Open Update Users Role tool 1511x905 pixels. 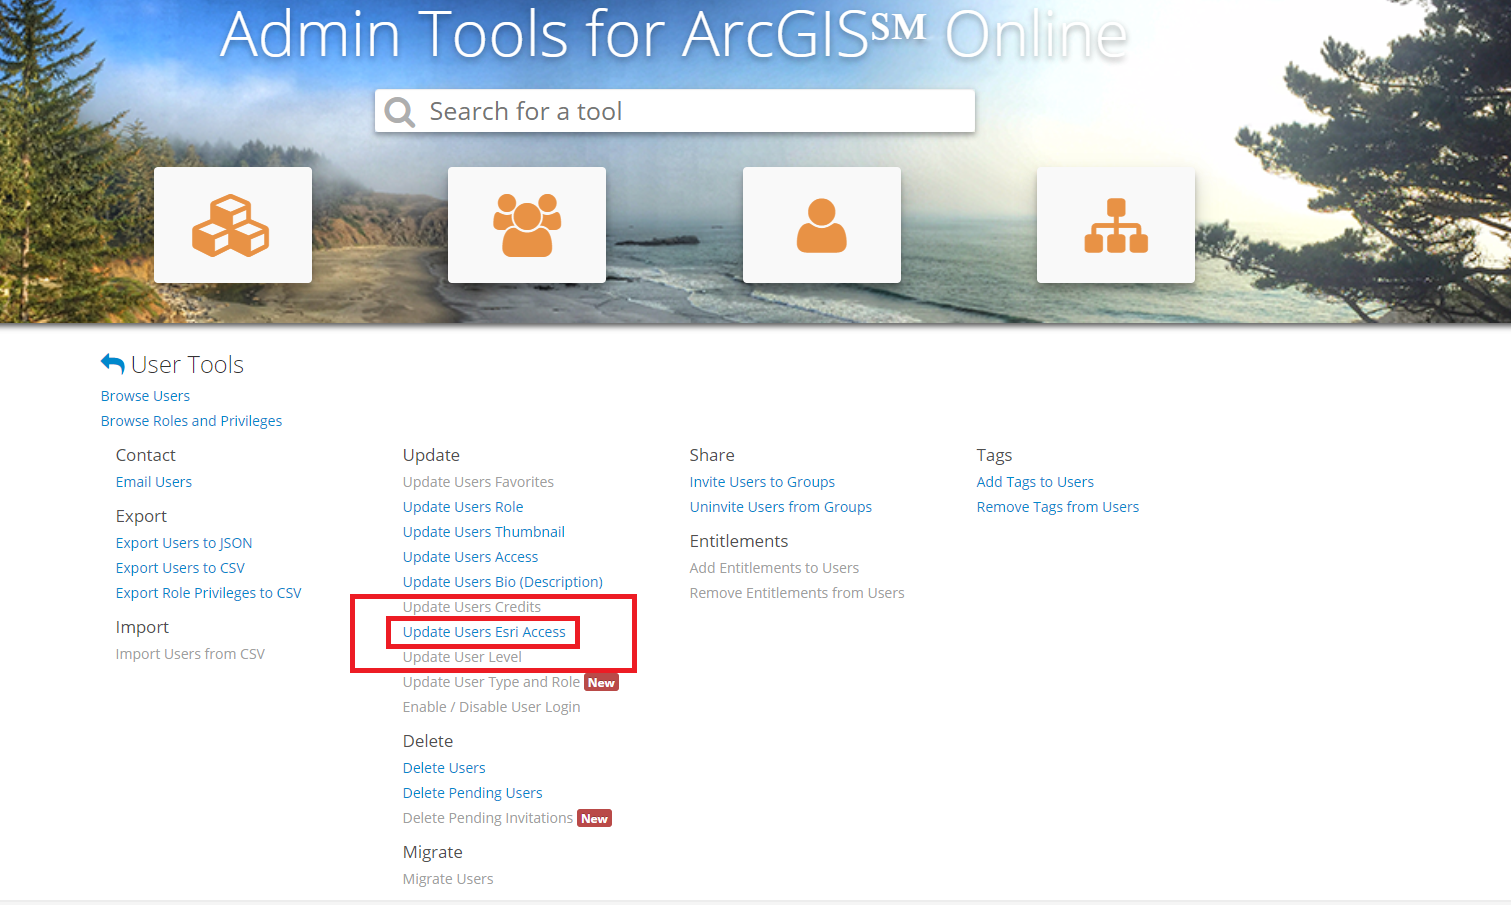point(463,507)
